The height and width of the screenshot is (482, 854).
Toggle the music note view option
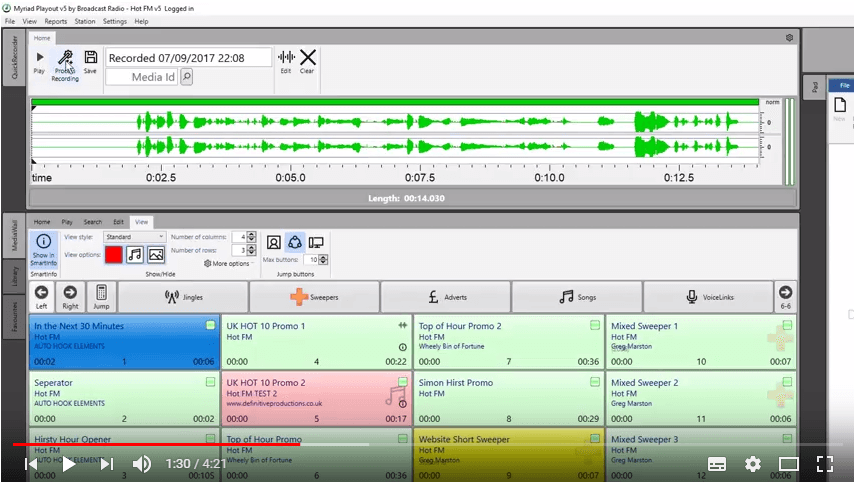coord(135,255)
